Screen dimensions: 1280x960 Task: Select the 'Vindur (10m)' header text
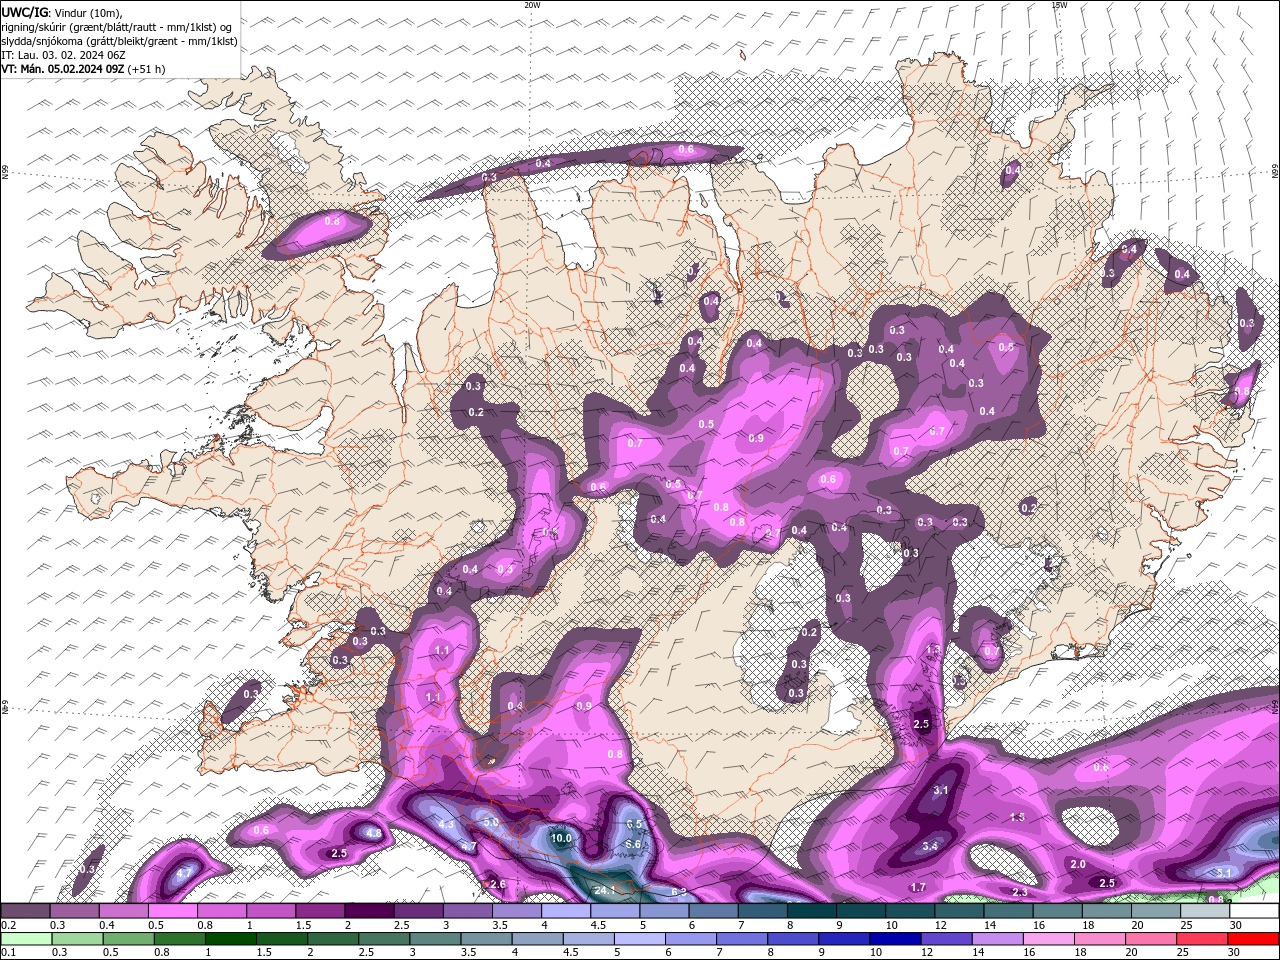click(x=87, y=14)
